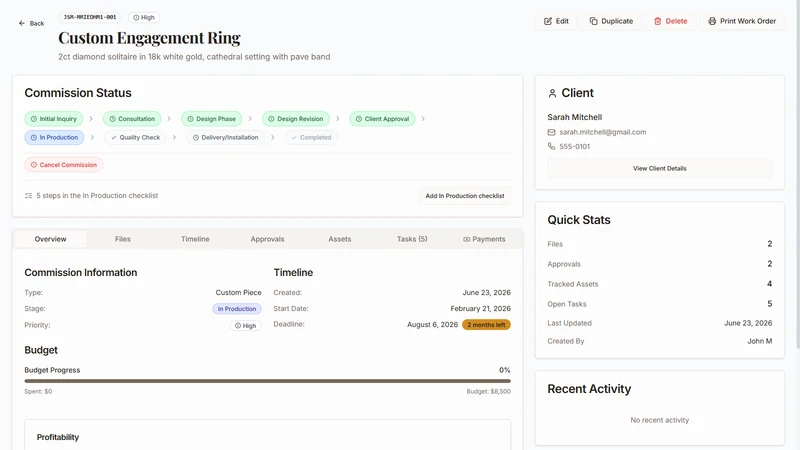Click the trash icon beside Delete
The height and width of the screenshot is (450, 800).
click(x=658, y=21)
